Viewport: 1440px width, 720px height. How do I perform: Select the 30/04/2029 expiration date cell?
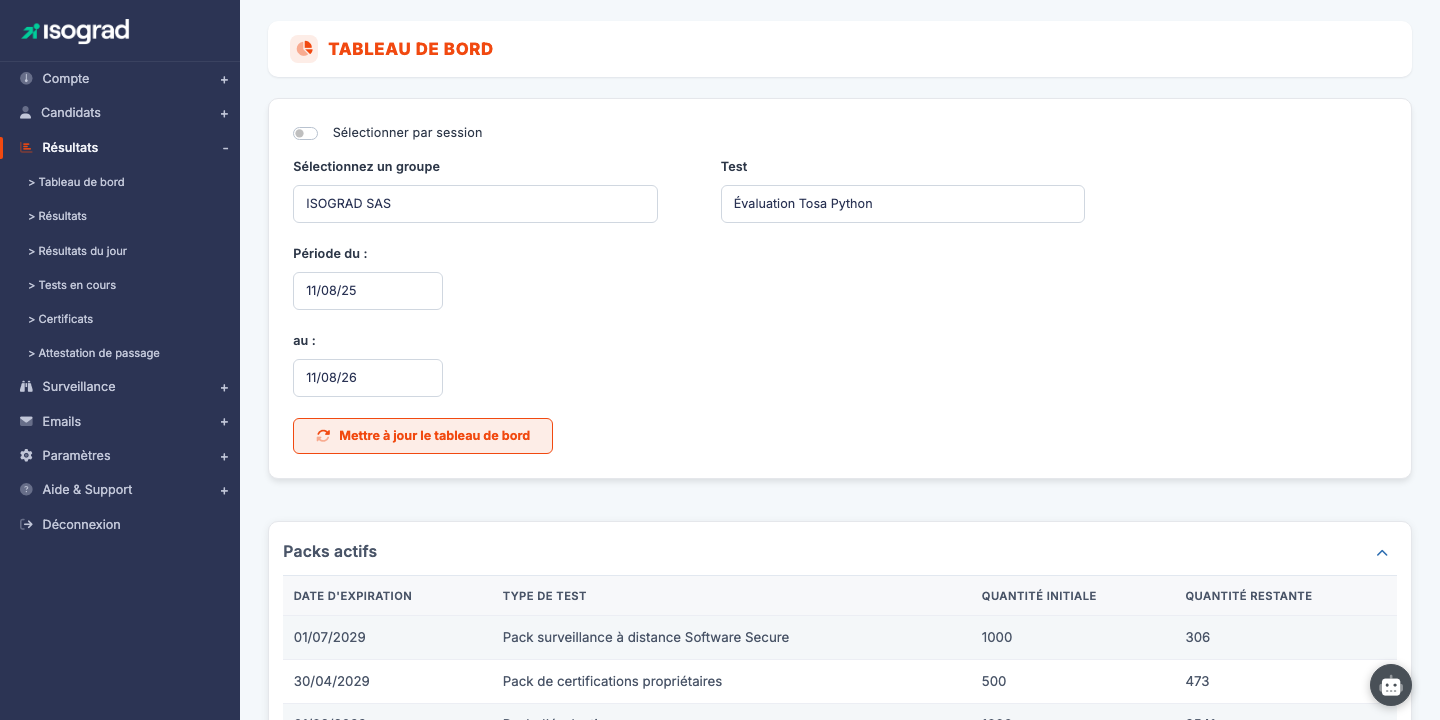[332, 682]
